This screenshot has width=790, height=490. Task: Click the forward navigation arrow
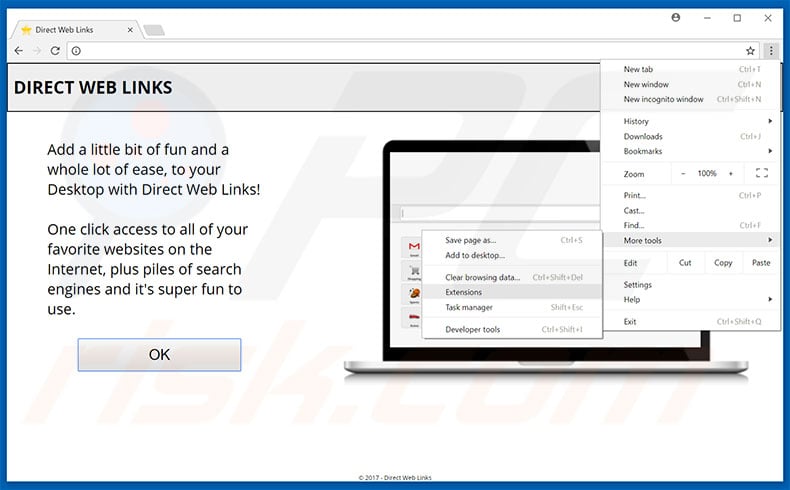(x=37, y=51)
